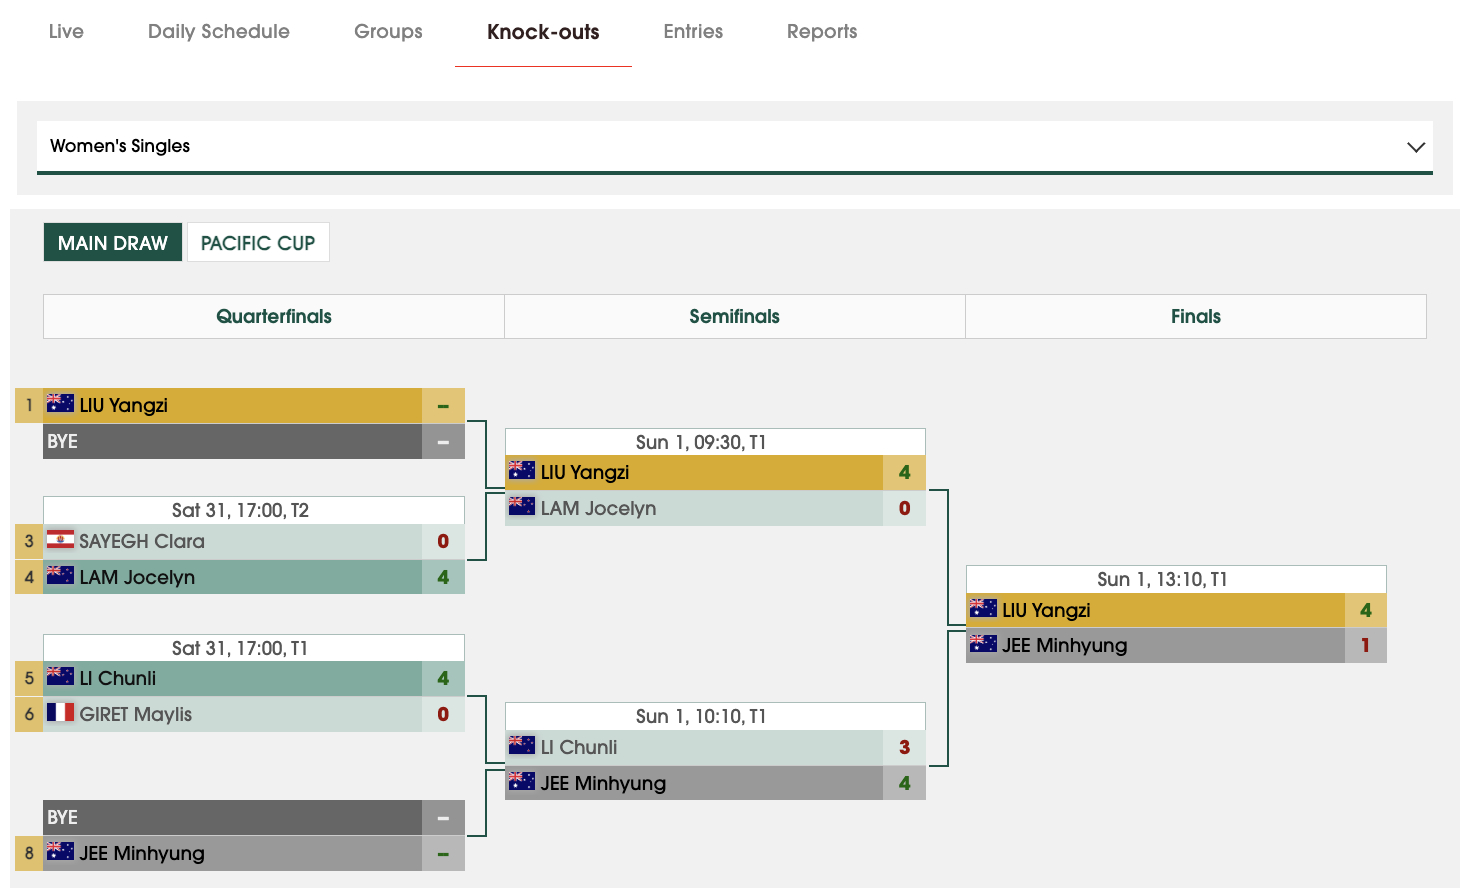Open the Daily Schedule tab
The height and width of the screenshot is (896, 1478).
[218, 31]
